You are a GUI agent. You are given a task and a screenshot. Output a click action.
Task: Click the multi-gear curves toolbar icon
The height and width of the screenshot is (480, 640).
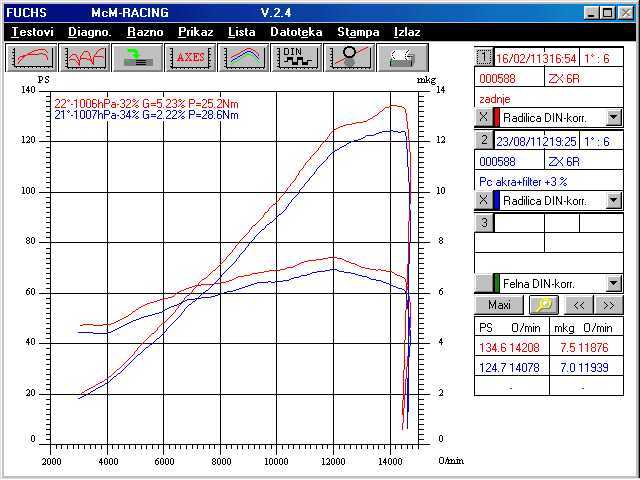coord(85,57)
